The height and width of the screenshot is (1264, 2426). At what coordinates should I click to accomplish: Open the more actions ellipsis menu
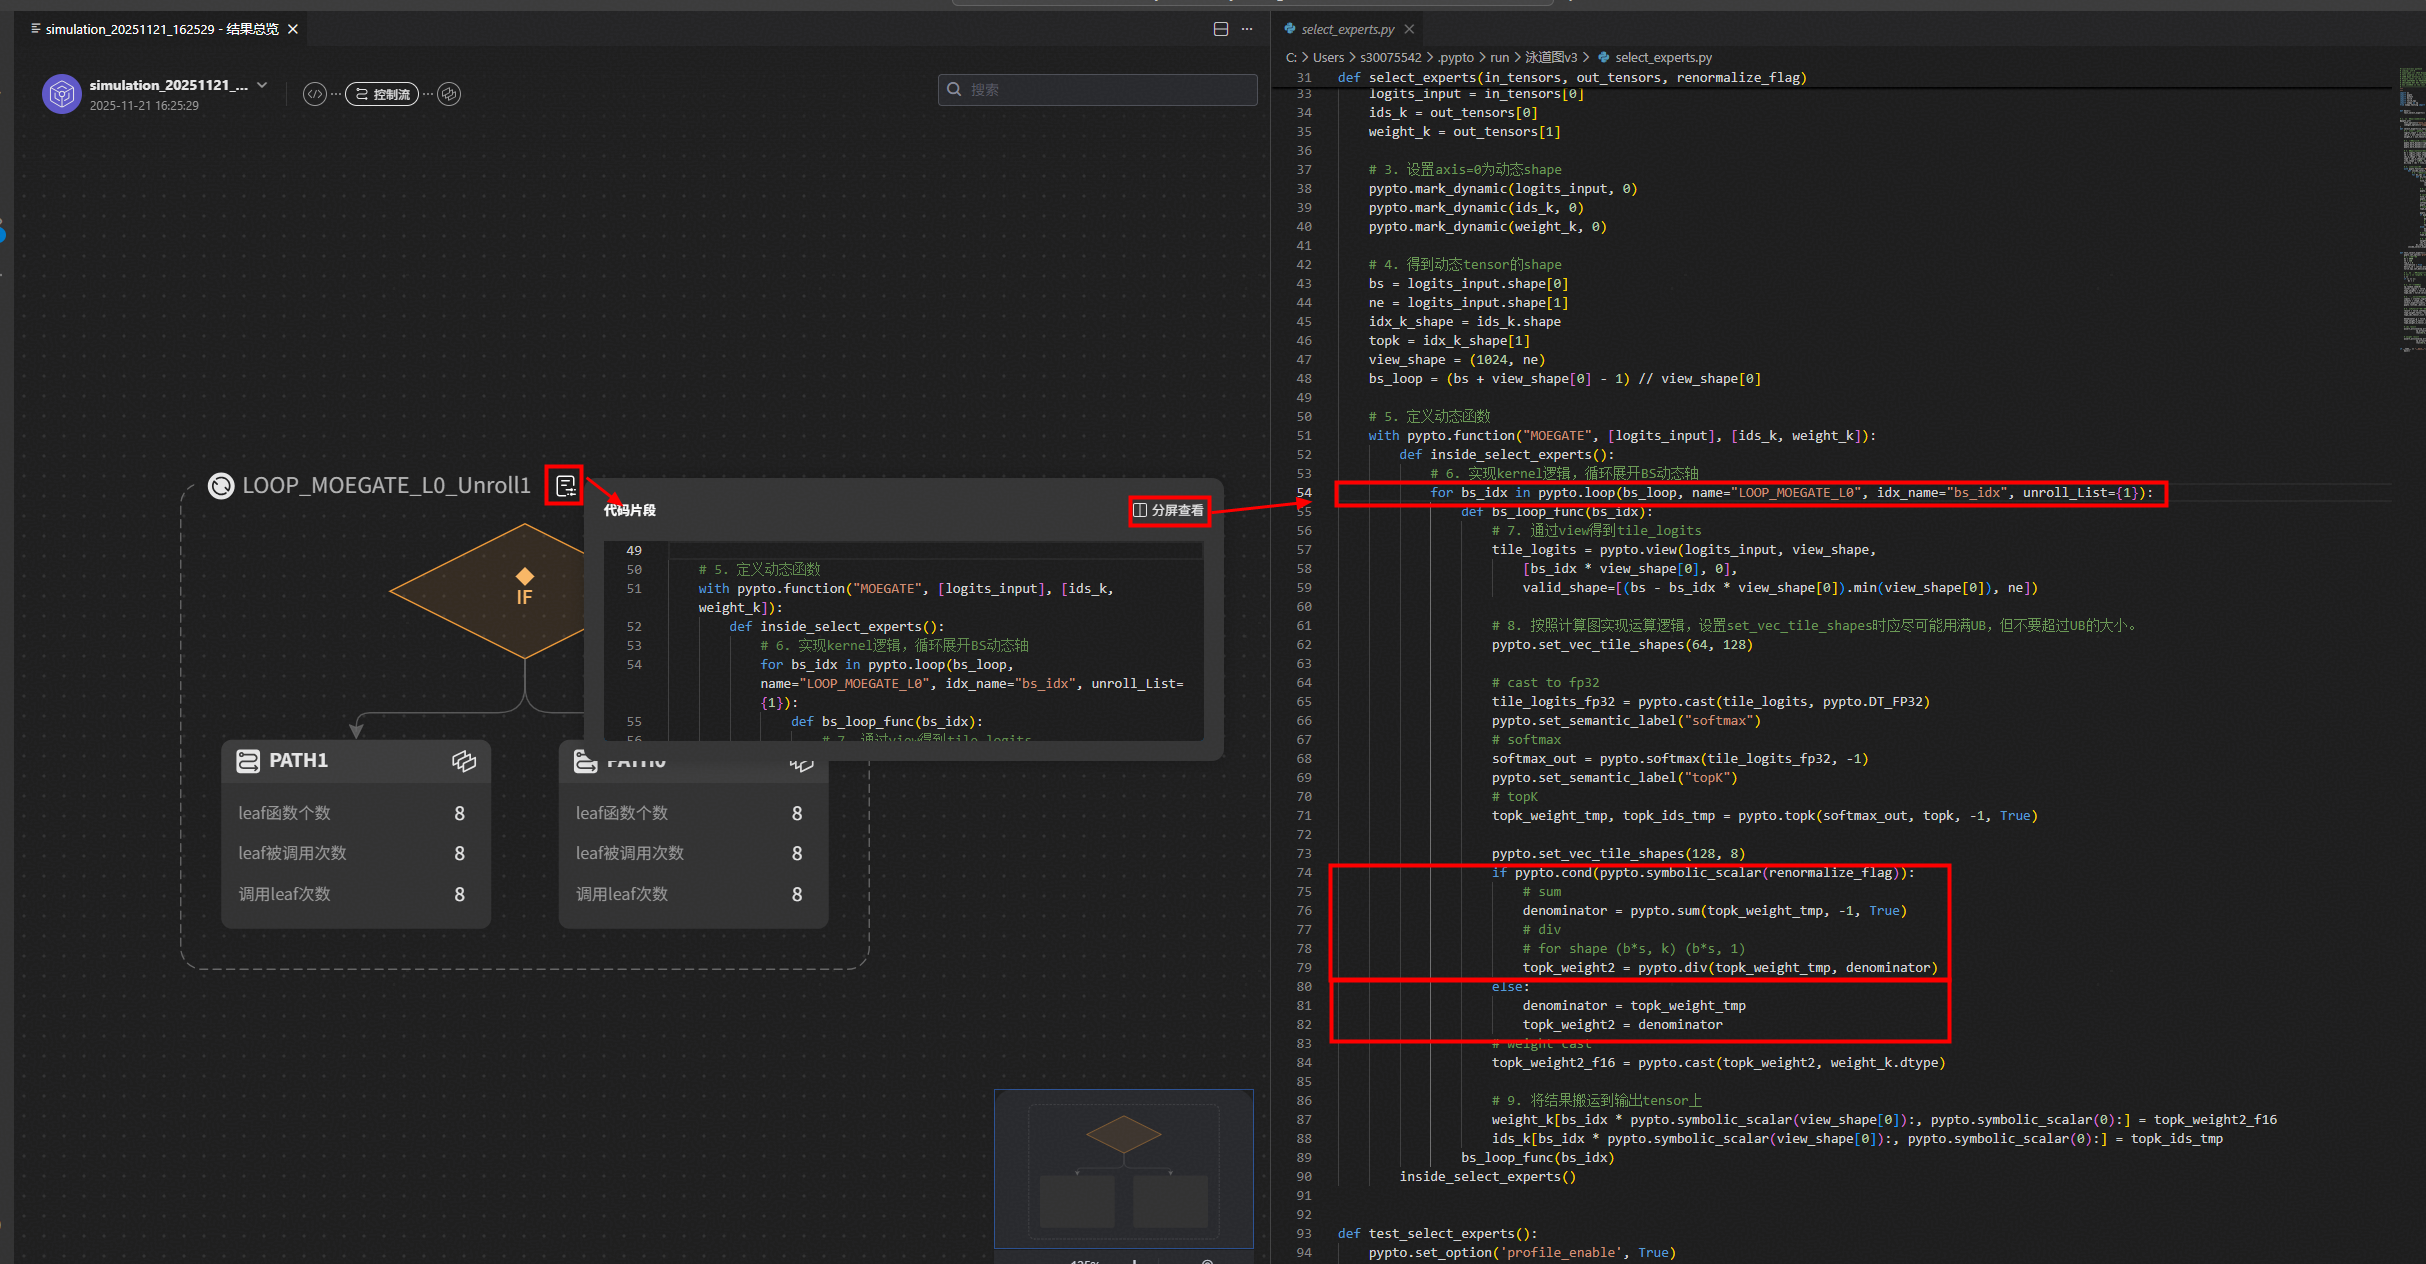(1247, 29)
